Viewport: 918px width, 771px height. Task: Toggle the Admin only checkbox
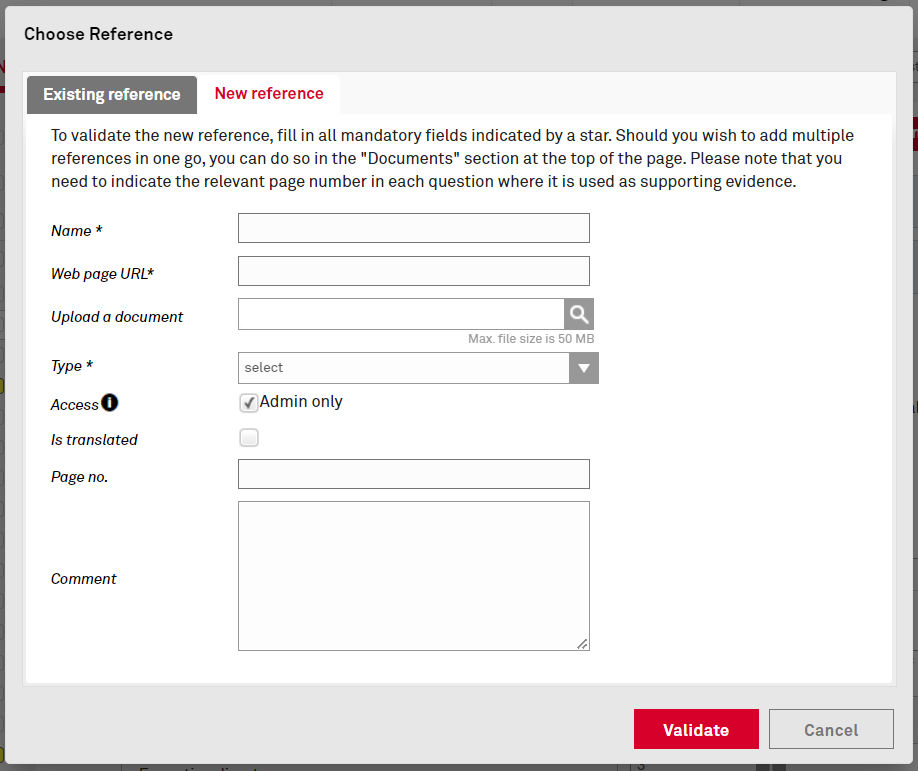249,403
